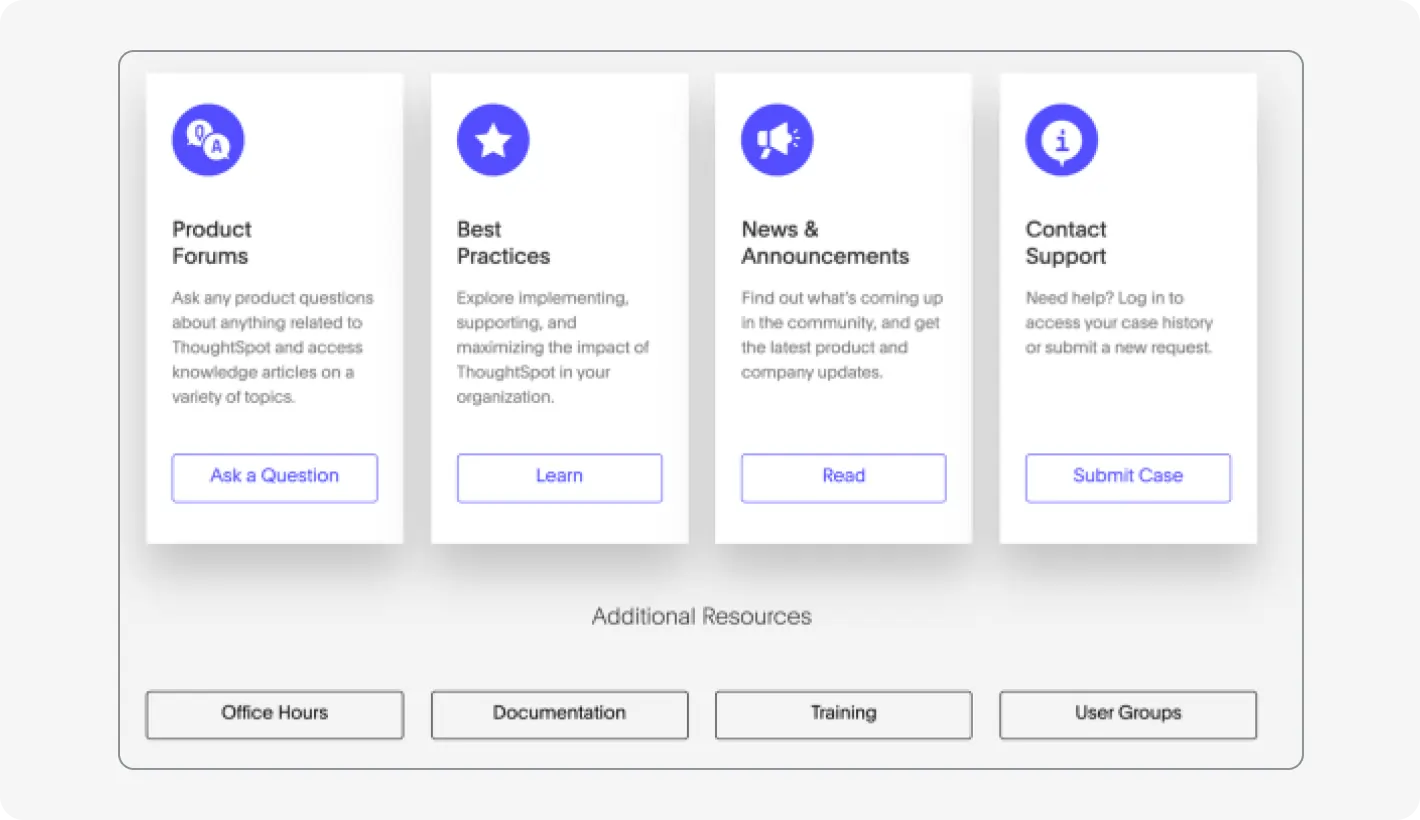Click the Read button

click(843, 477)
